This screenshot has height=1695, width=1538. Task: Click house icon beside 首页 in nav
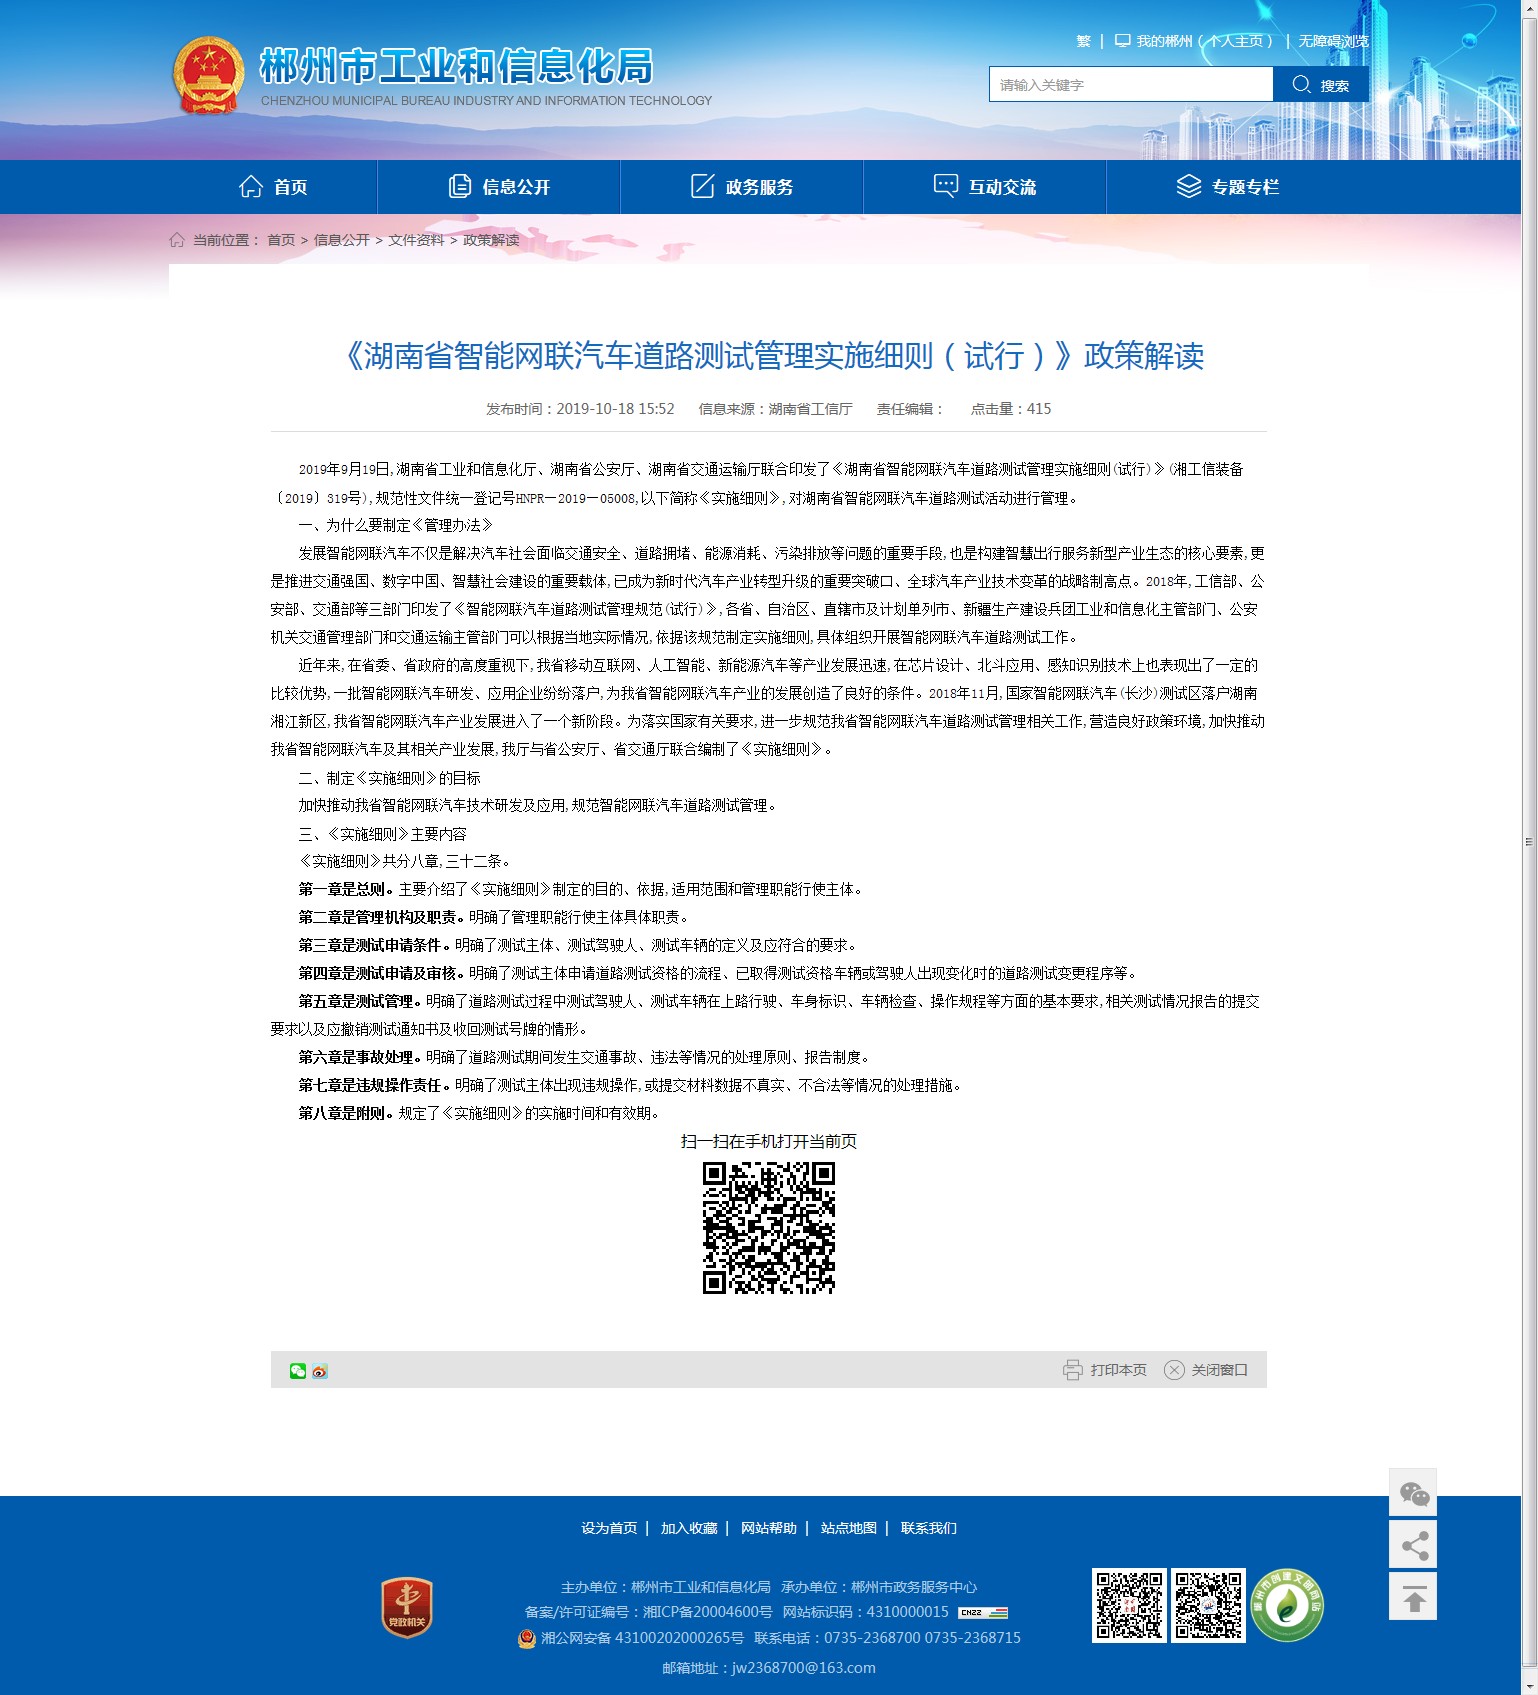[x=251, y=186]
